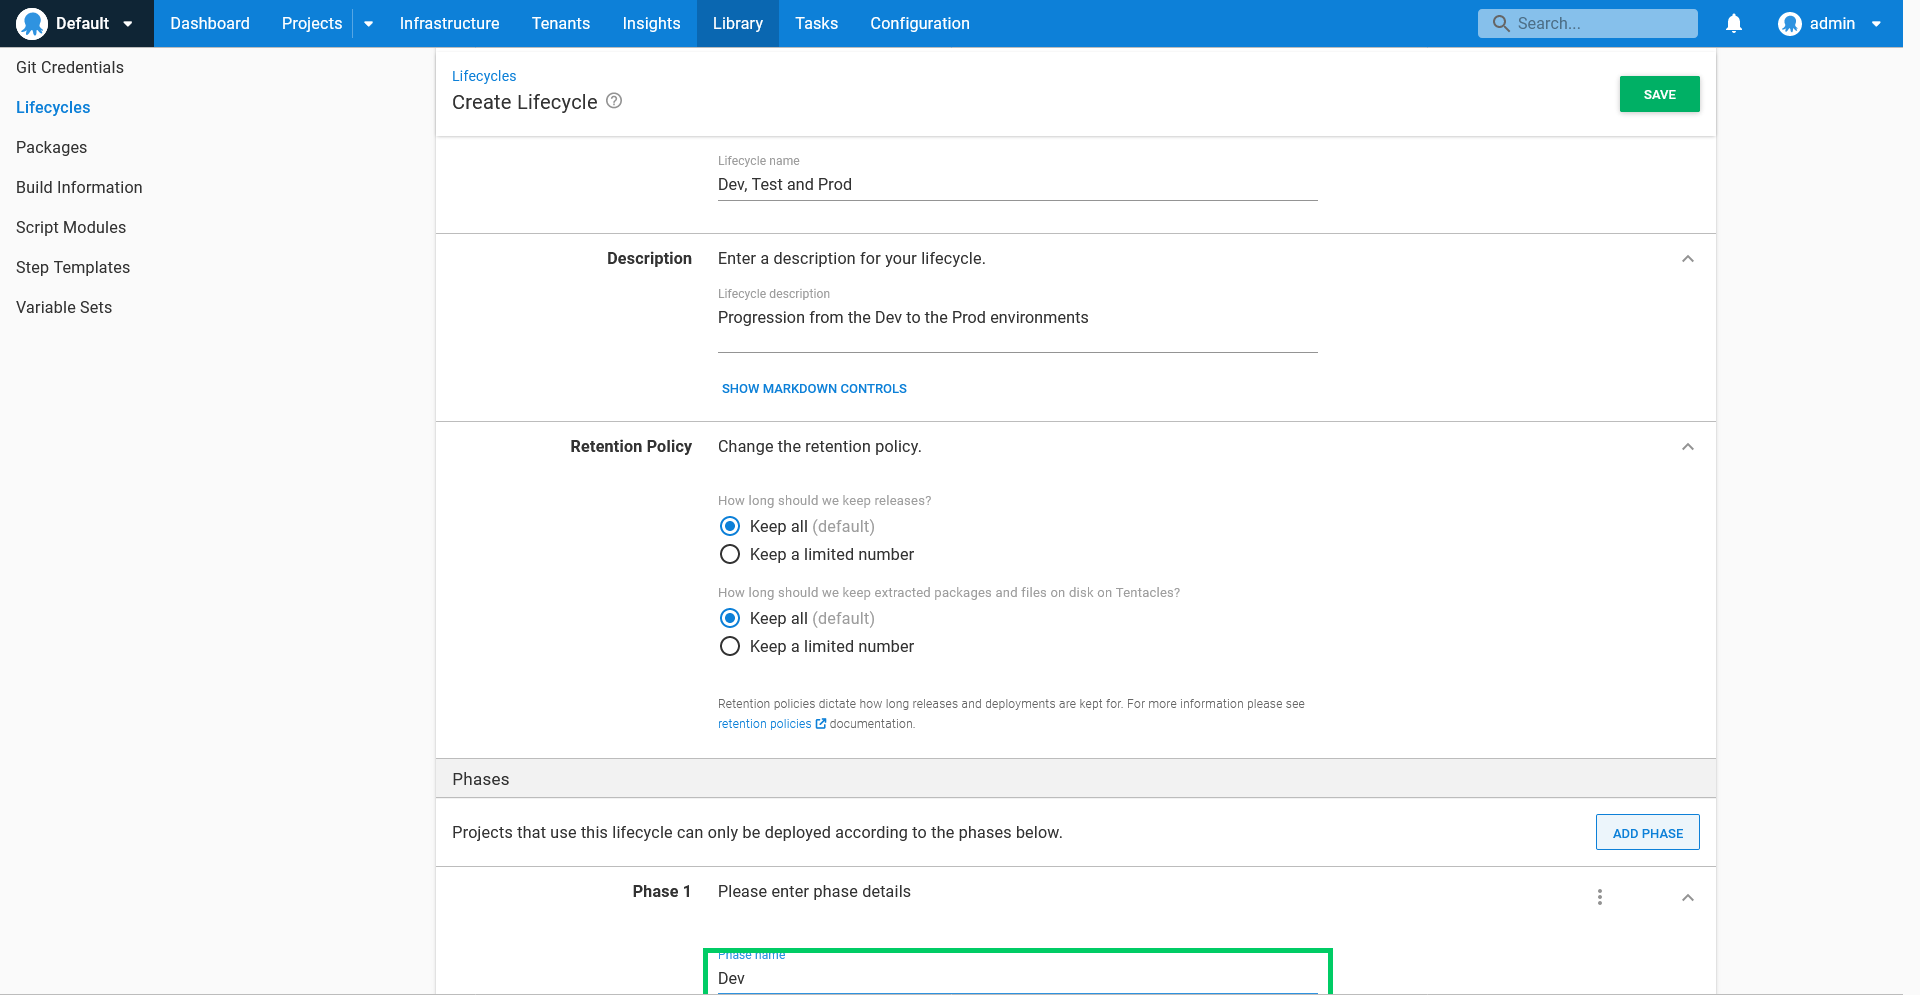Select Keep all for releases
Image resolution: width=1920 pixels, height=995 pixels.
(x=730, y=526)
